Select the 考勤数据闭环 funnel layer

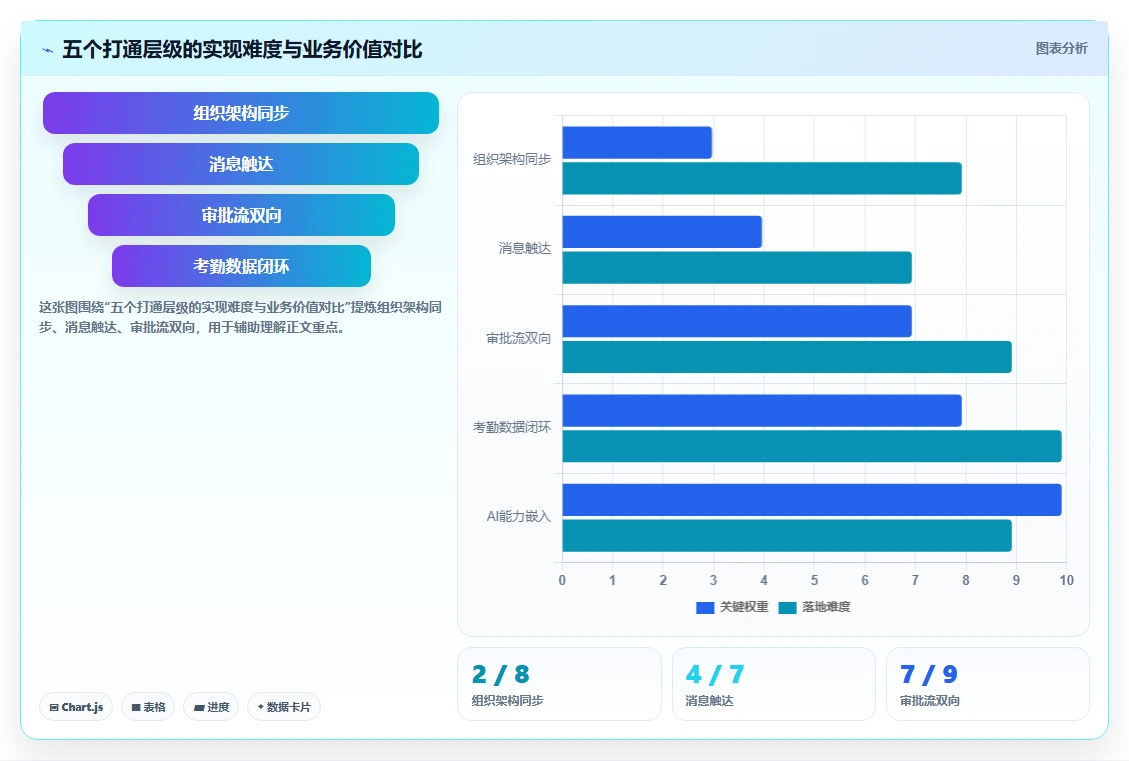241,266
